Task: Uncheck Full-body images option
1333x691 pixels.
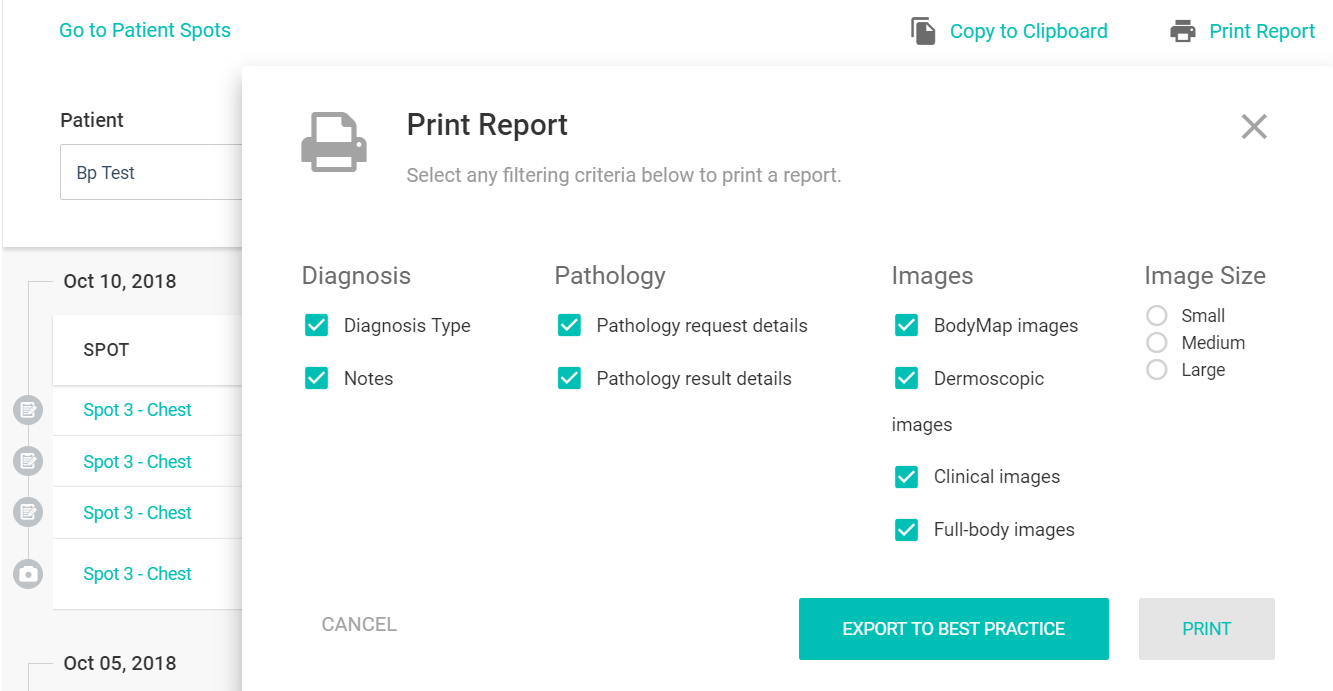Action: coord(907,530)
